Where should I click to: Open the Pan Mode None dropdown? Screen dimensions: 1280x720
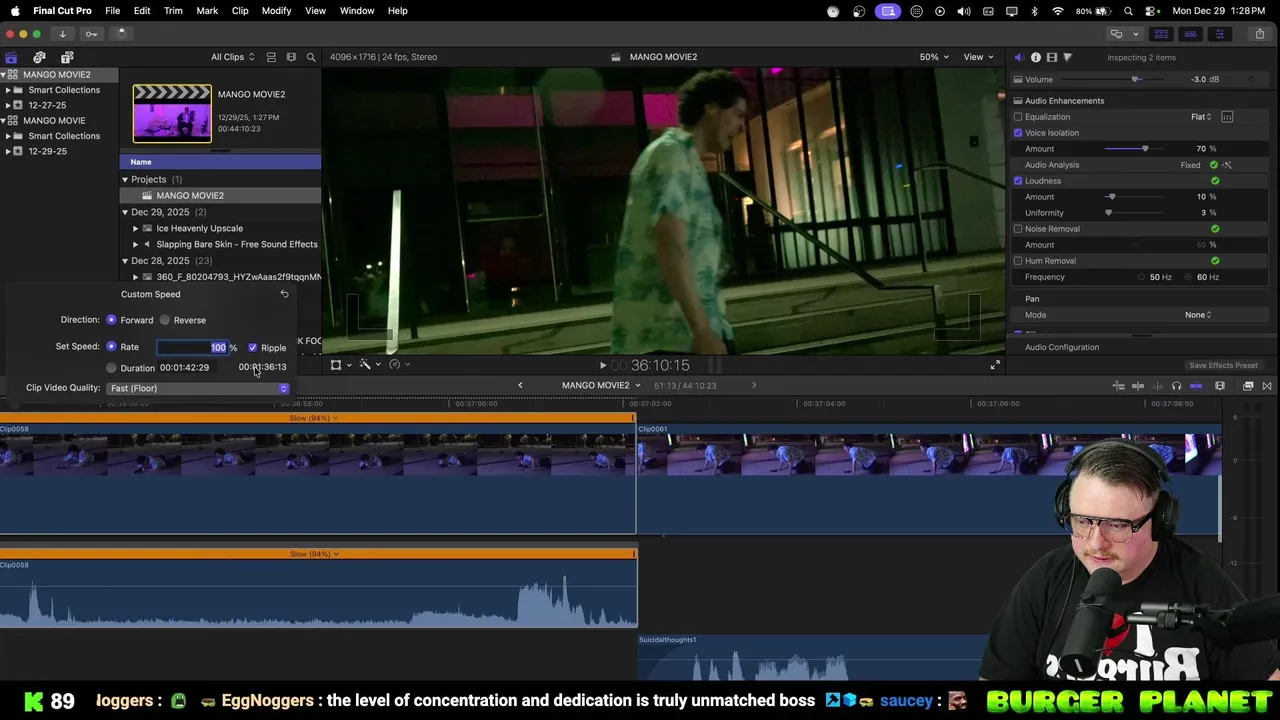(x=1198, y=315)
